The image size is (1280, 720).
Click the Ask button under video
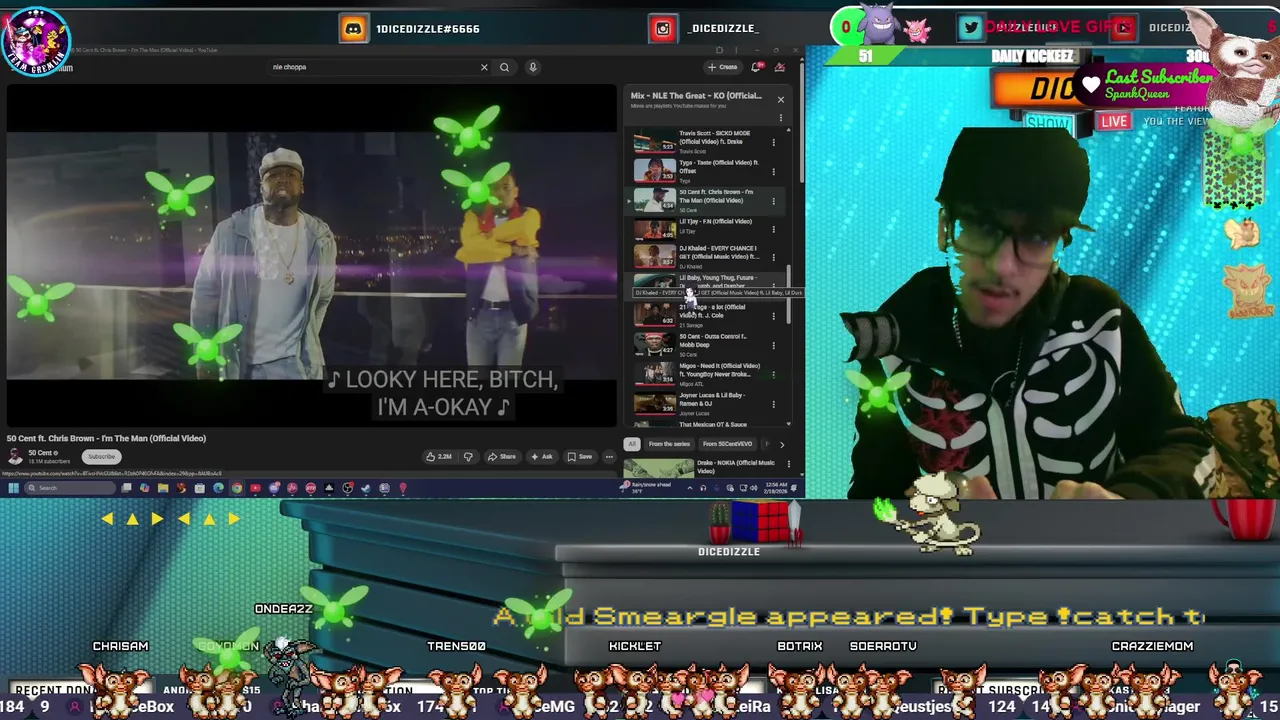coord(542,457)
